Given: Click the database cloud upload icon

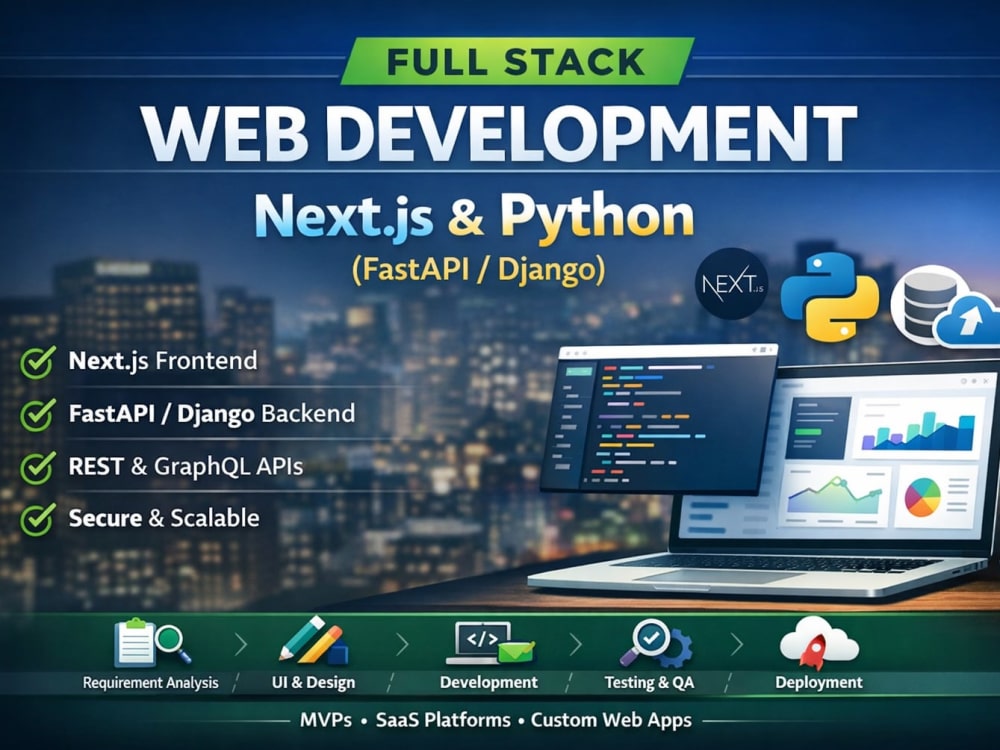Looking at the screenshot, I should point(945,306).
